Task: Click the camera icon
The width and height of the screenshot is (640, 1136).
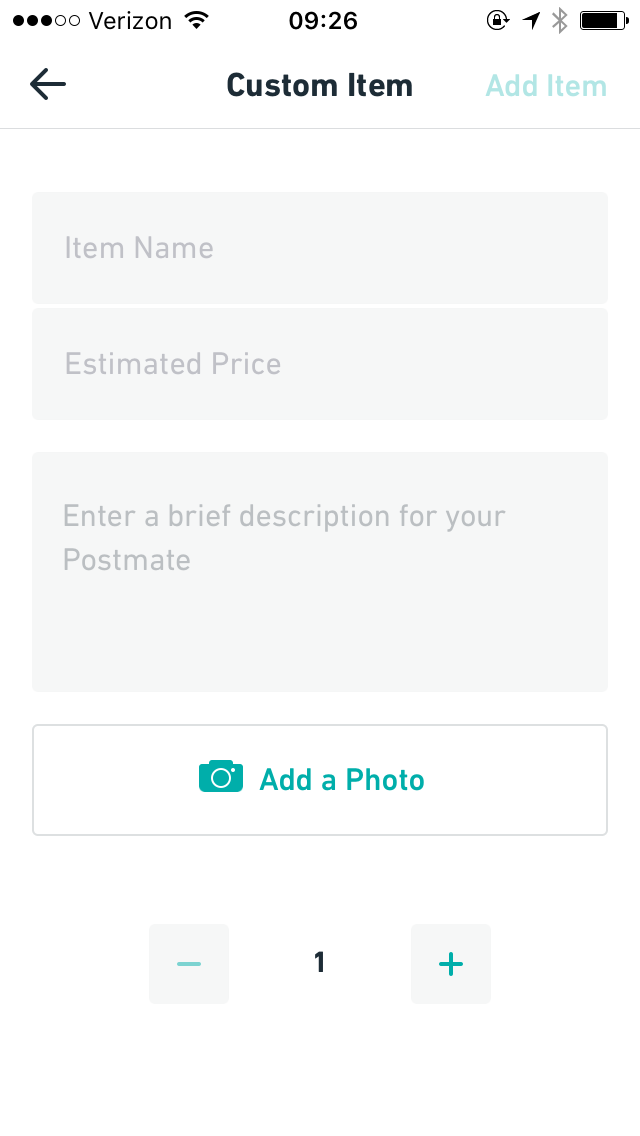Action: pos(221,777)
